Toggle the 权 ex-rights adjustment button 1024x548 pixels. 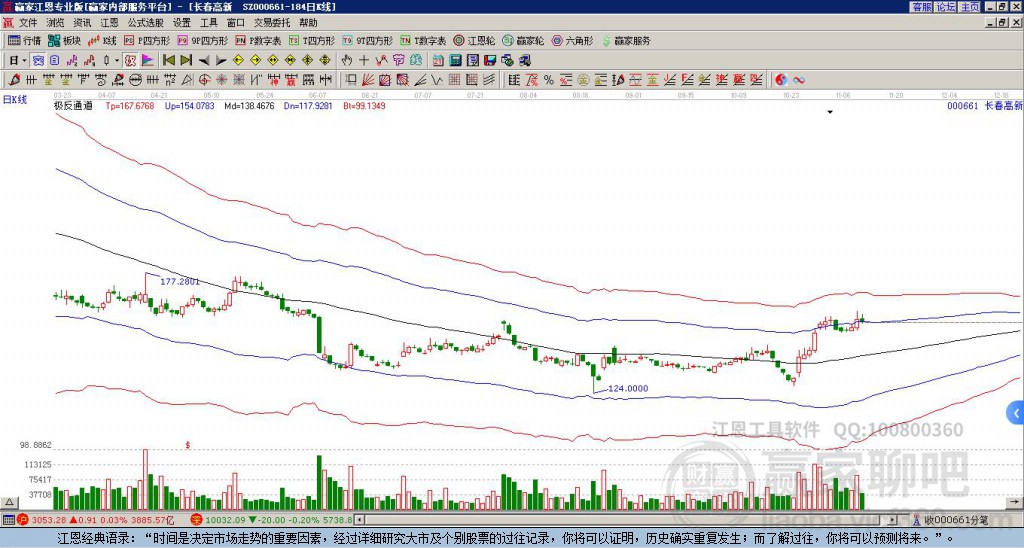[x=130, y=61]
